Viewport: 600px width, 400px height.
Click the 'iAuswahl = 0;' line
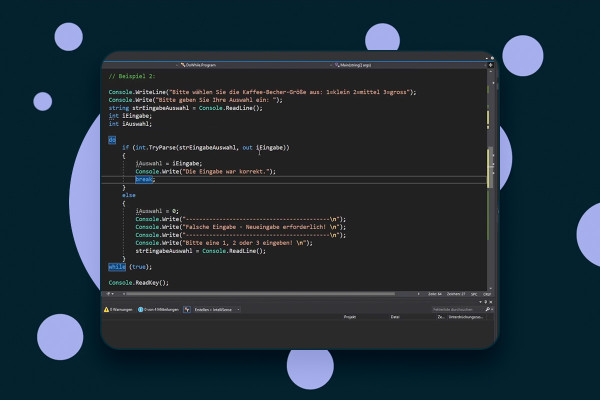click(157, 211)
